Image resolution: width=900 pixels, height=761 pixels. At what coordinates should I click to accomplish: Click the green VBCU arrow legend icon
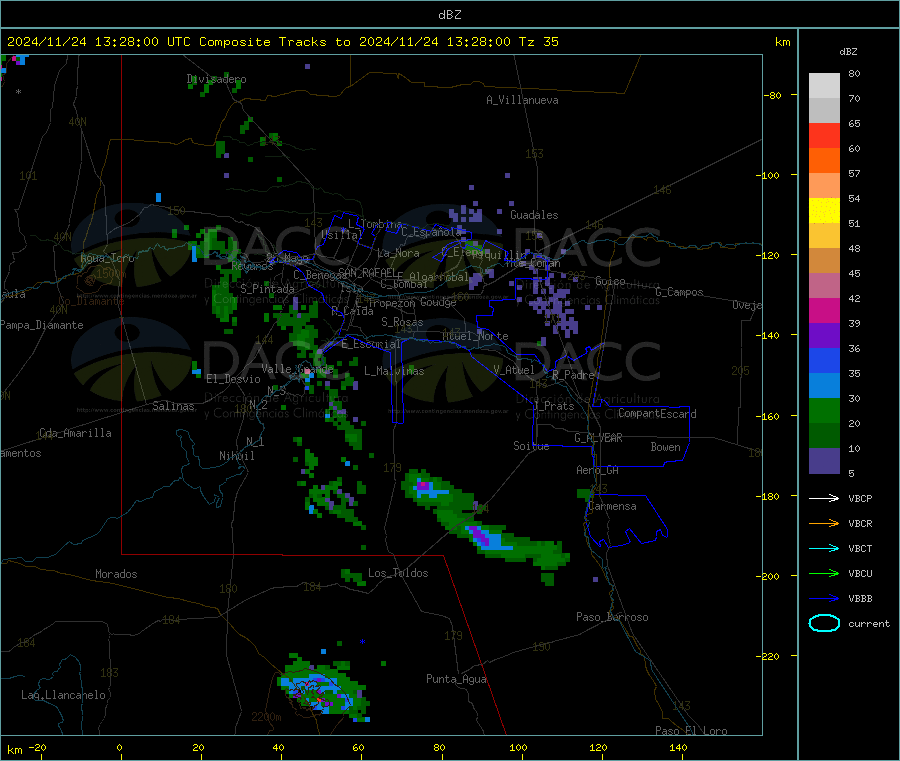coord(824,573)
